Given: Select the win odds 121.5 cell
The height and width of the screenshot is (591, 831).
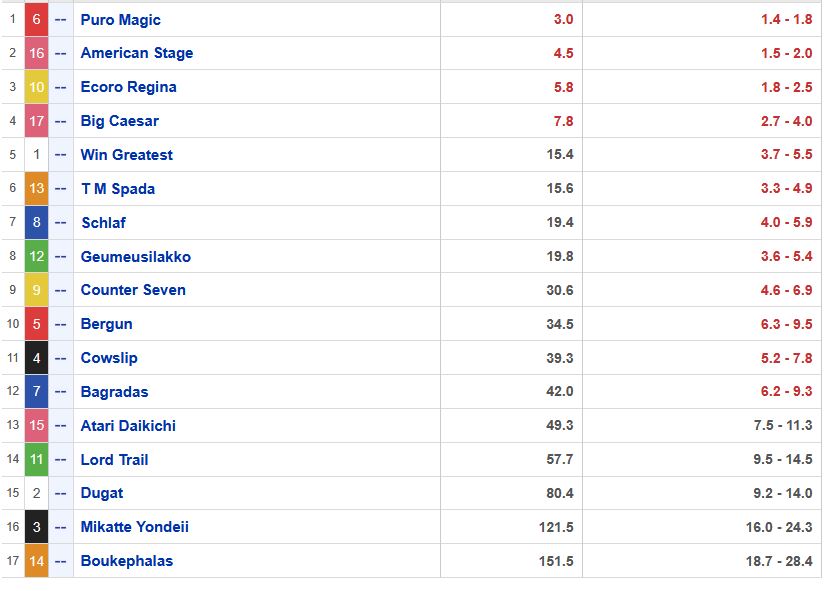Looking at the screenshot, I should [511, 527].
